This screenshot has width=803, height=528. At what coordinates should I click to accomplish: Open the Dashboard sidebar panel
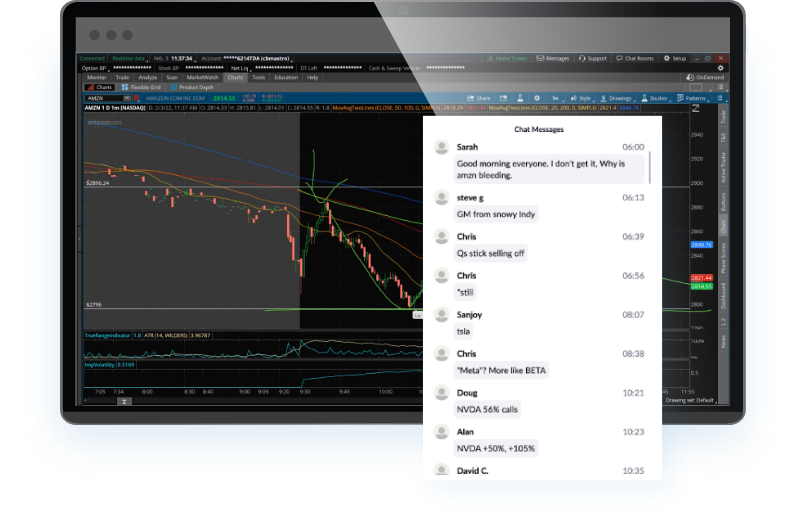click(723, 295)
